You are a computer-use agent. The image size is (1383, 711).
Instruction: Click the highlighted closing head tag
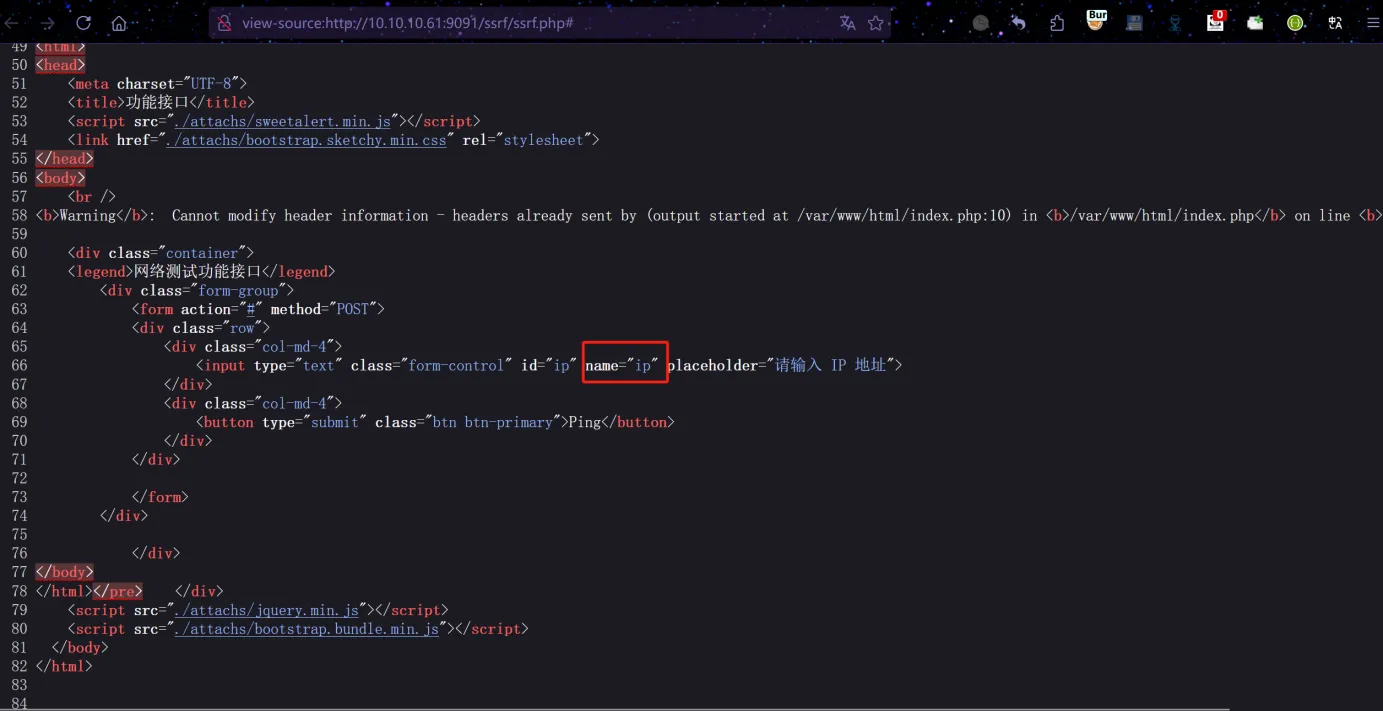pyautogui.click(x=64, y=159)
